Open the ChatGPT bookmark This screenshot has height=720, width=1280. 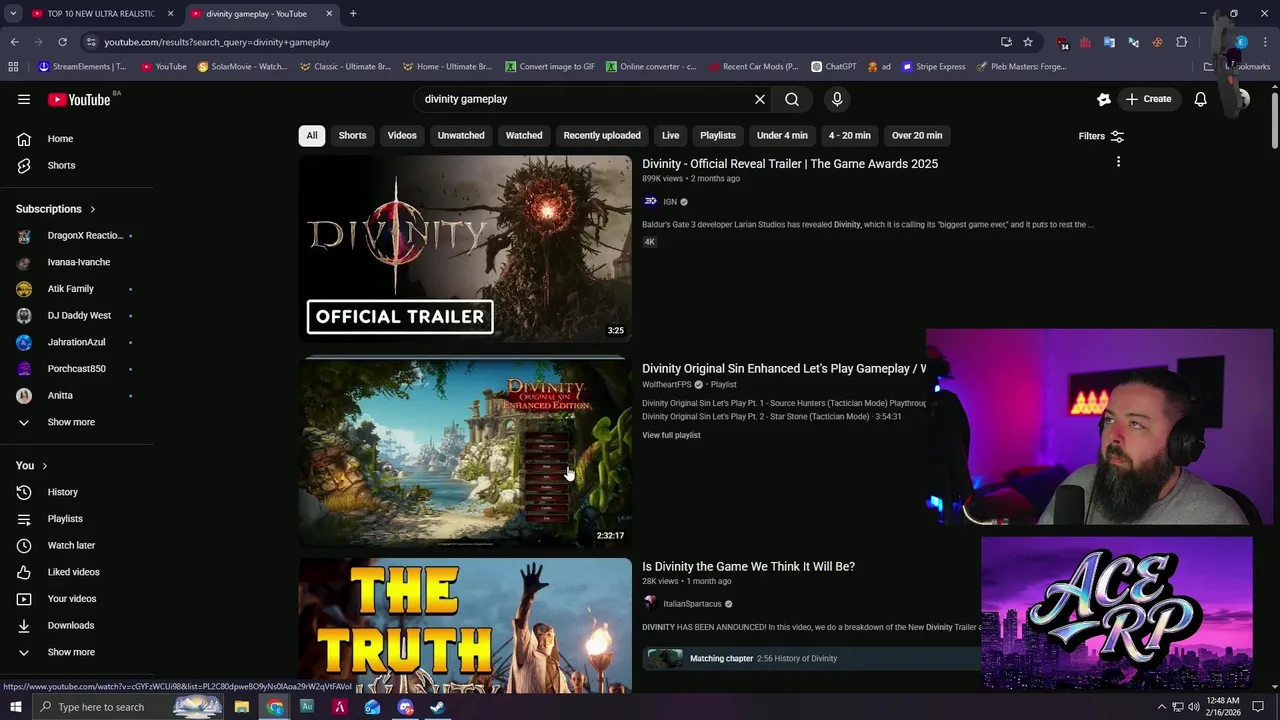coord(833,67)
